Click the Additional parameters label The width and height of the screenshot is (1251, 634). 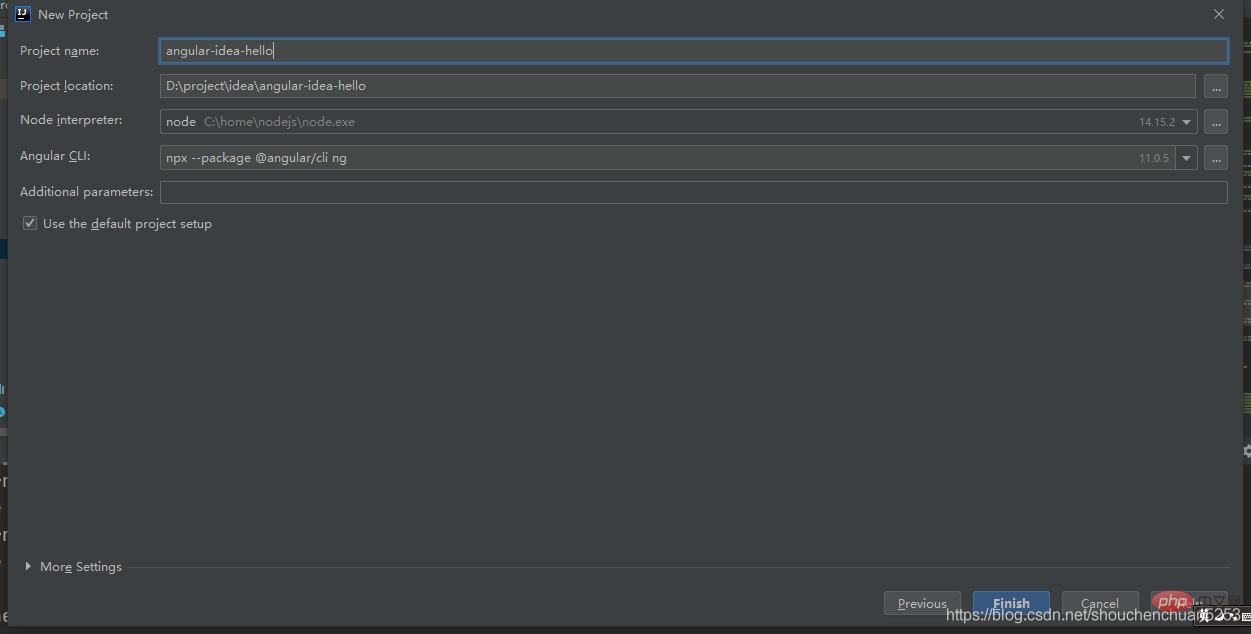pos(87,191)
